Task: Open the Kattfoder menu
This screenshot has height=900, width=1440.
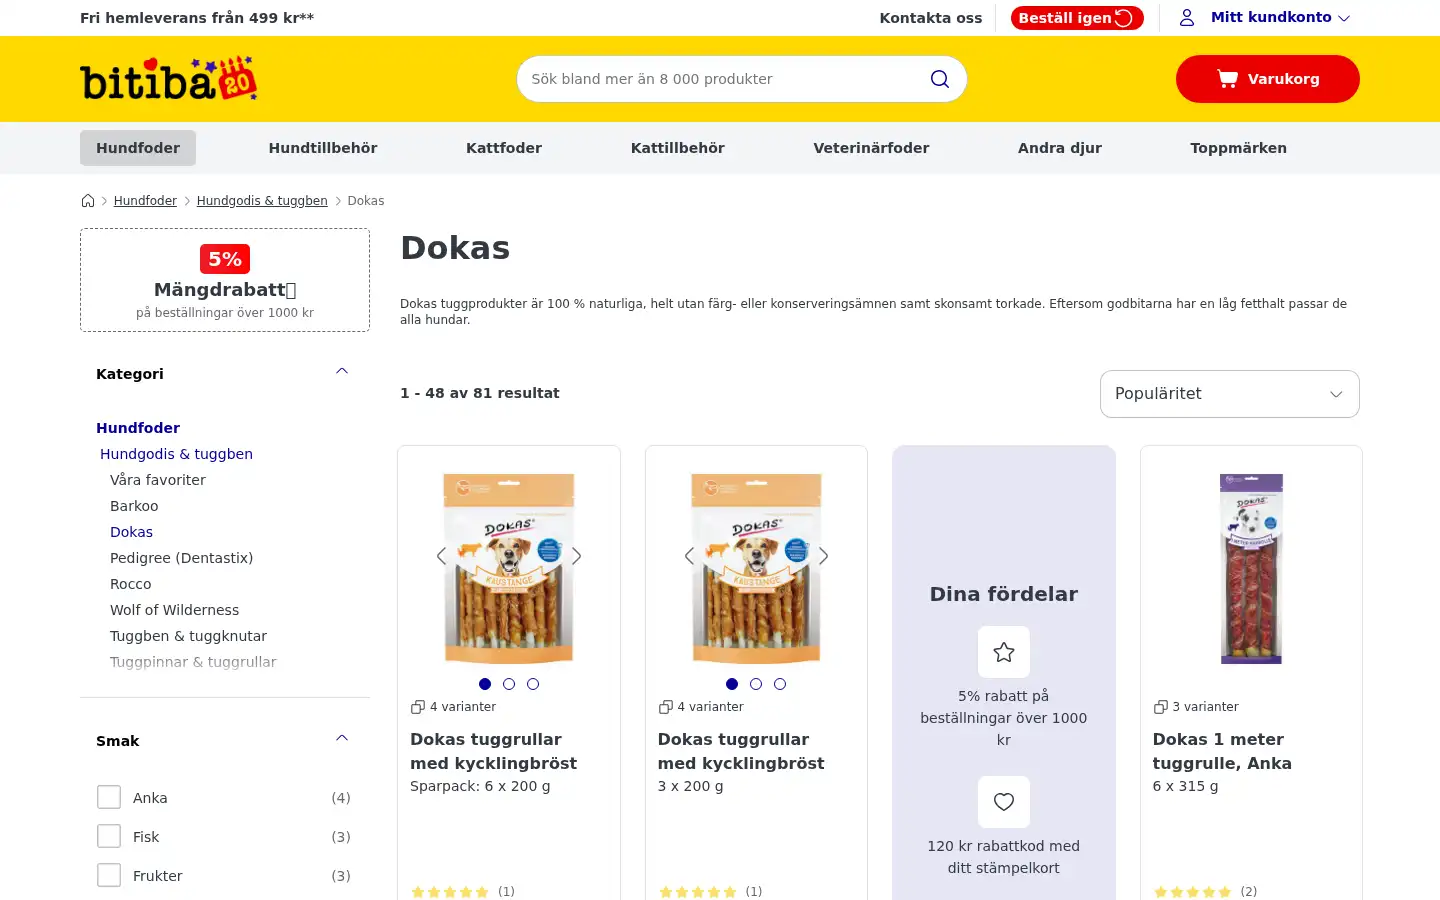Action: click(504, 148)
